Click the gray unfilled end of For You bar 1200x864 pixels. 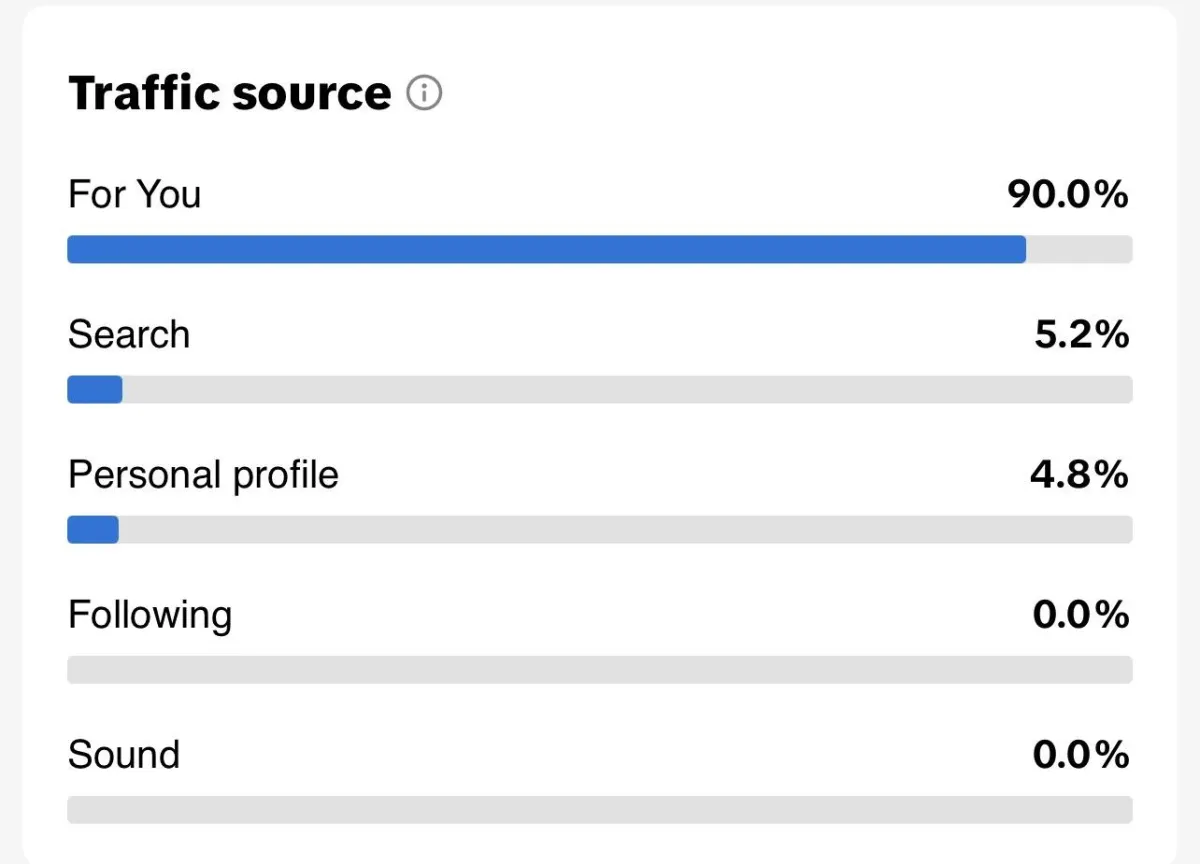[1079, 249]
